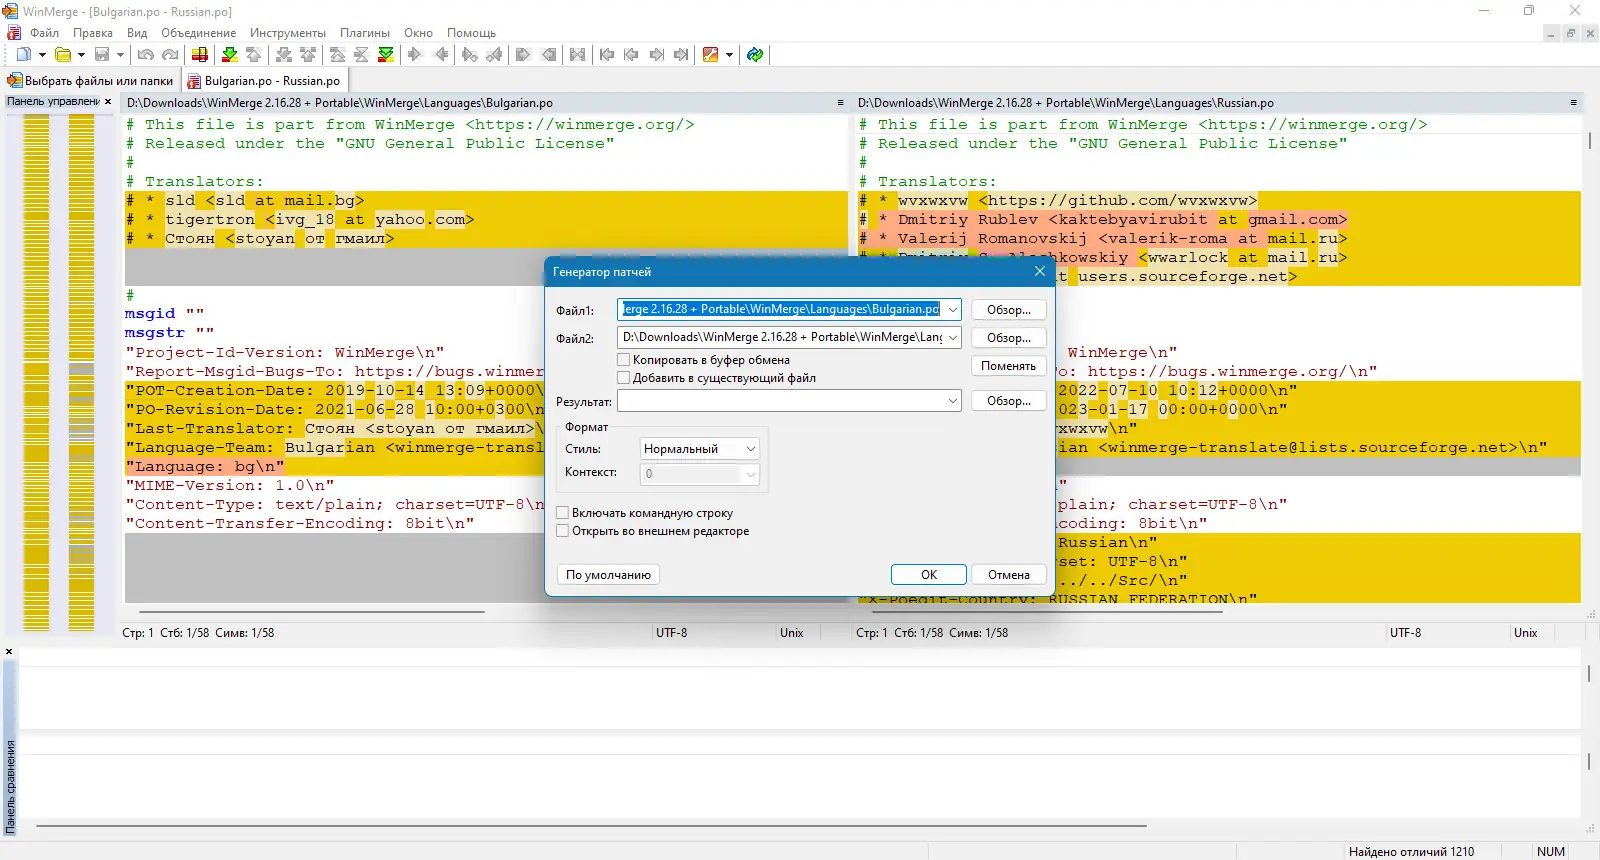Jump to next difference with green arrow

coord(229,55)
